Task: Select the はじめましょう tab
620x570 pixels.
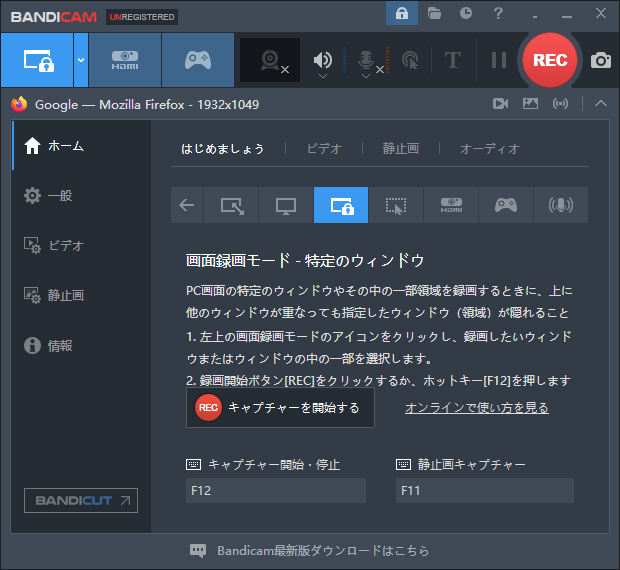Action: tap(223, 149)
